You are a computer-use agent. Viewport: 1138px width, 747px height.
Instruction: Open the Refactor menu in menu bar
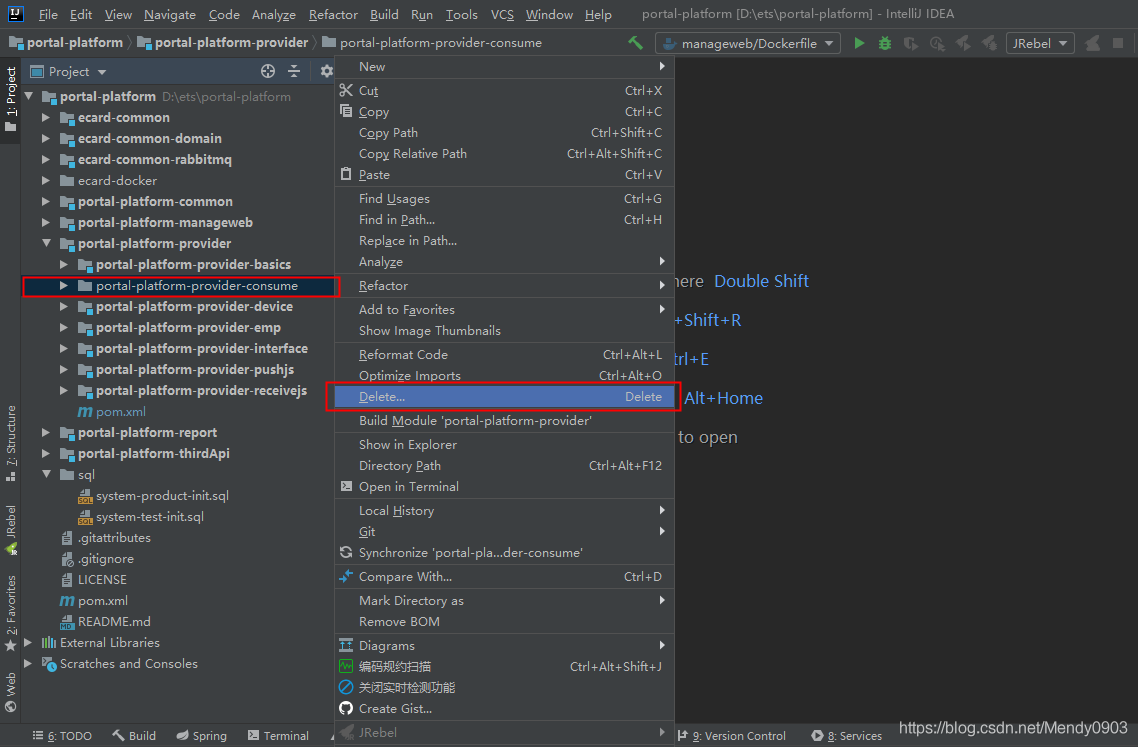[333, 15]
